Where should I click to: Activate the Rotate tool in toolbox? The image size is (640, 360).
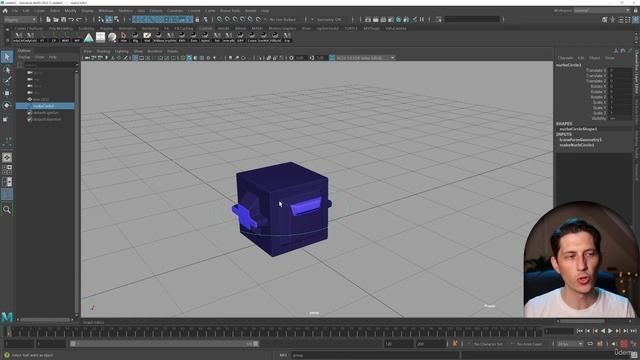pos(7,105)
